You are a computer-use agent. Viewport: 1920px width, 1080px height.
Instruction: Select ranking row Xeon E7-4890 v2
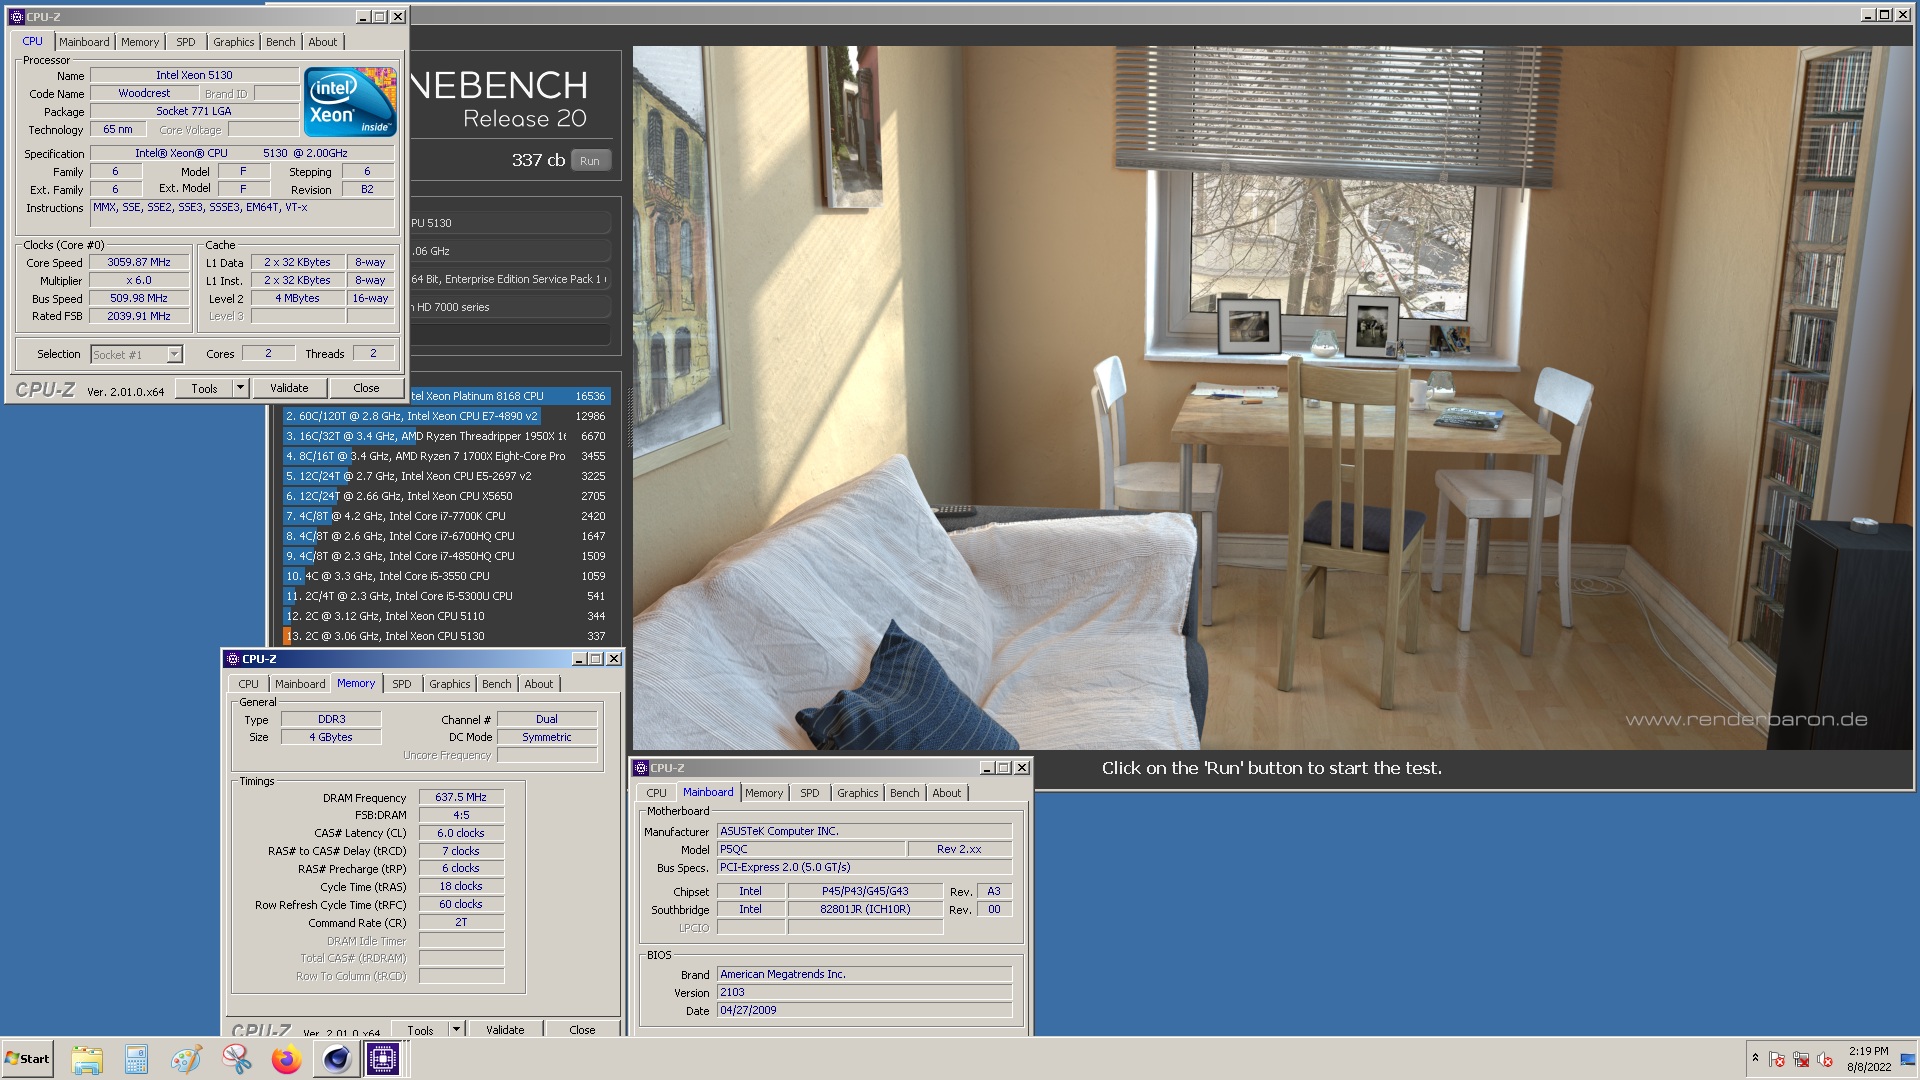[446, 416]
